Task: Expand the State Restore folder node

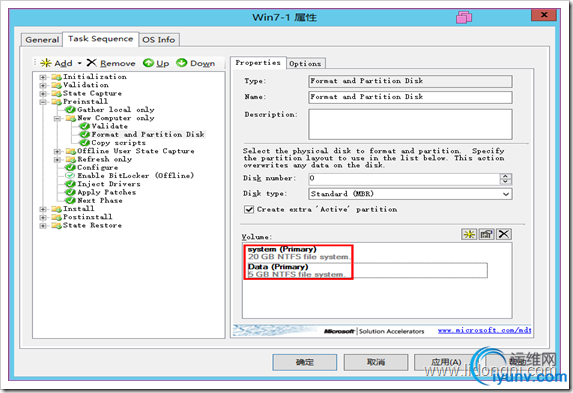Action: coord(43,226)
